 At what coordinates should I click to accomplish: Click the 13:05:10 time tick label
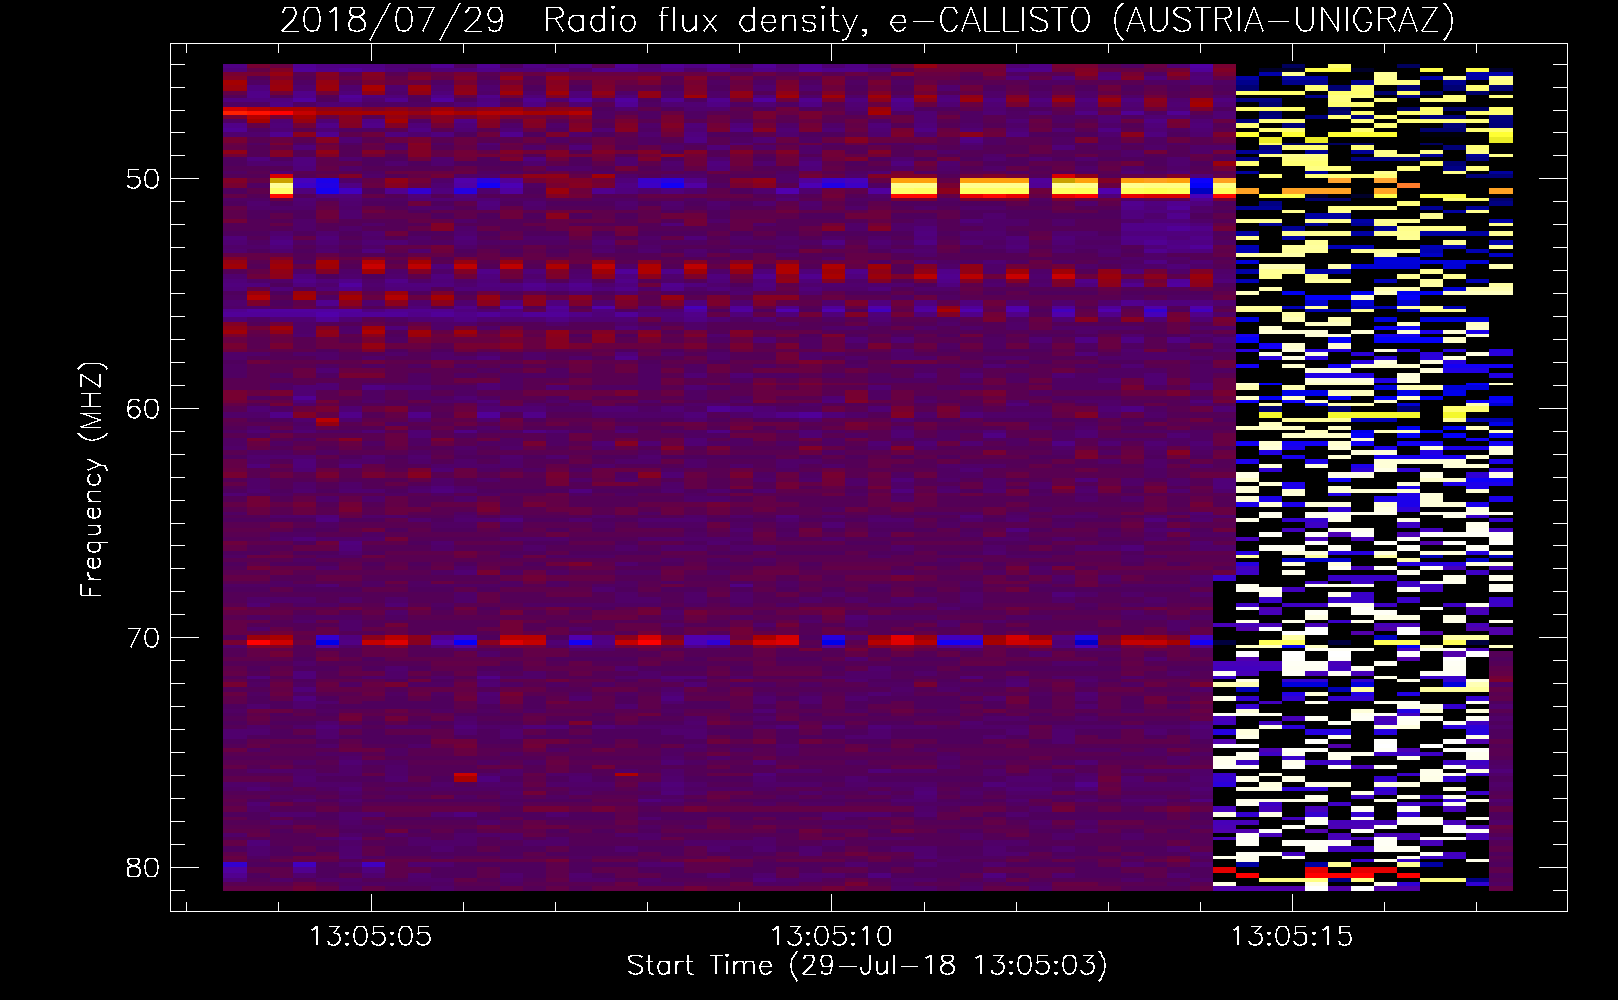tap(831, 937)
